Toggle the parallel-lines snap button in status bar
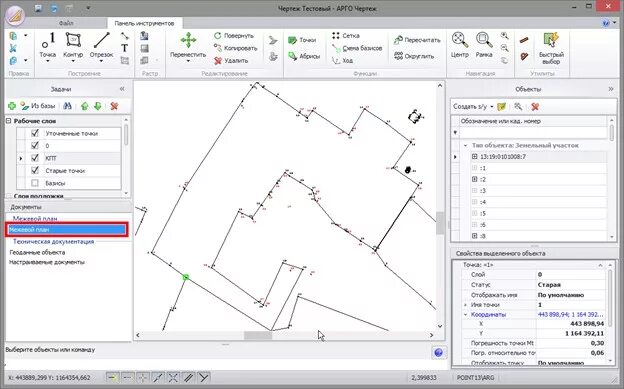 [188, 377]
